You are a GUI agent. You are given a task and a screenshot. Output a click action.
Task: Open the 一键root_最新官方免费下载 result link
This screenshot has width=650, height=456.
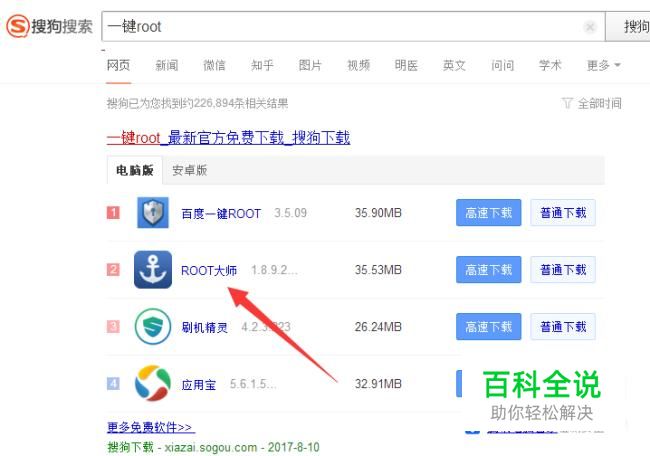(x=228, y=137)
